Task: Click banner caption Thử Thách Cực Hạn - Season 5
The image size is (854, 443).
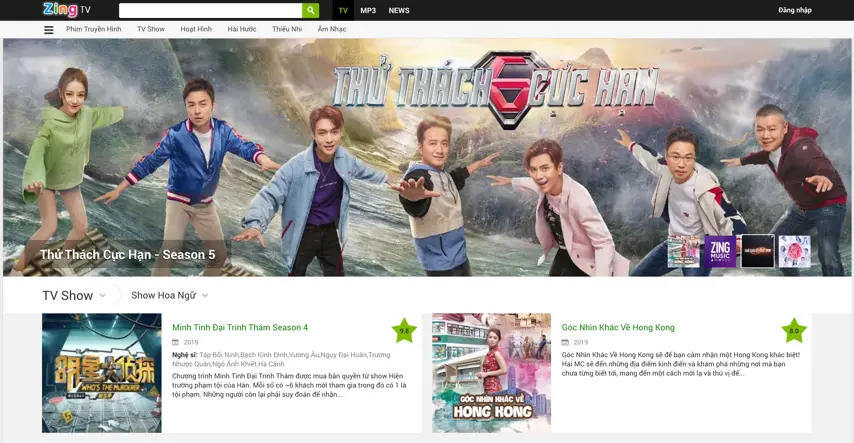Action: coord(127,254)
